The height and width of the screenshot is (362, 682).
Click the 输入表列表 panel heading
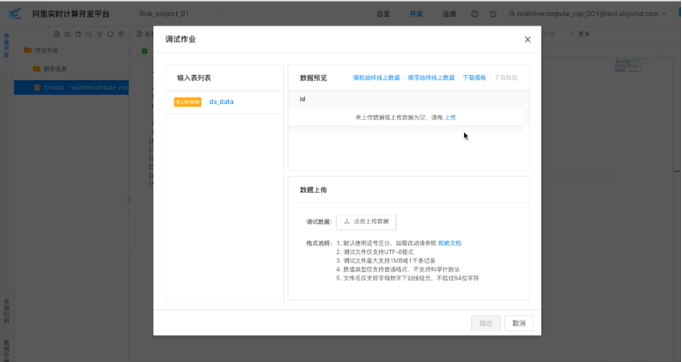194,78
